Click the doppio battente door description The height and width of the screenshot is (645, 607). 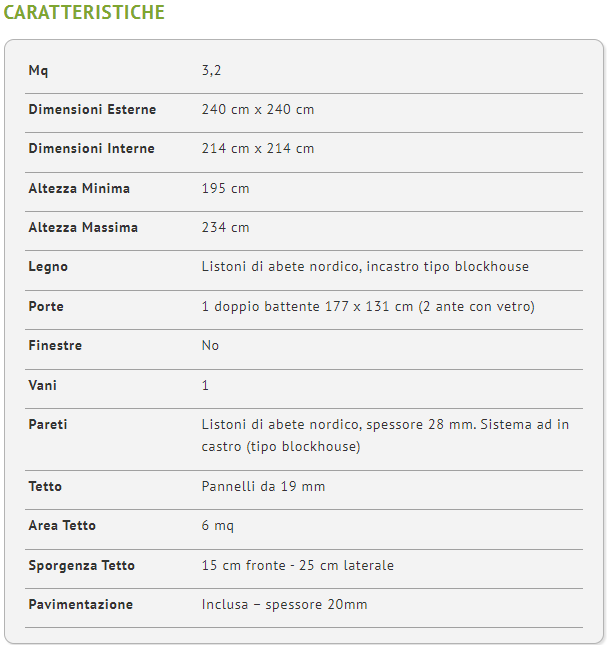[368, 306]
